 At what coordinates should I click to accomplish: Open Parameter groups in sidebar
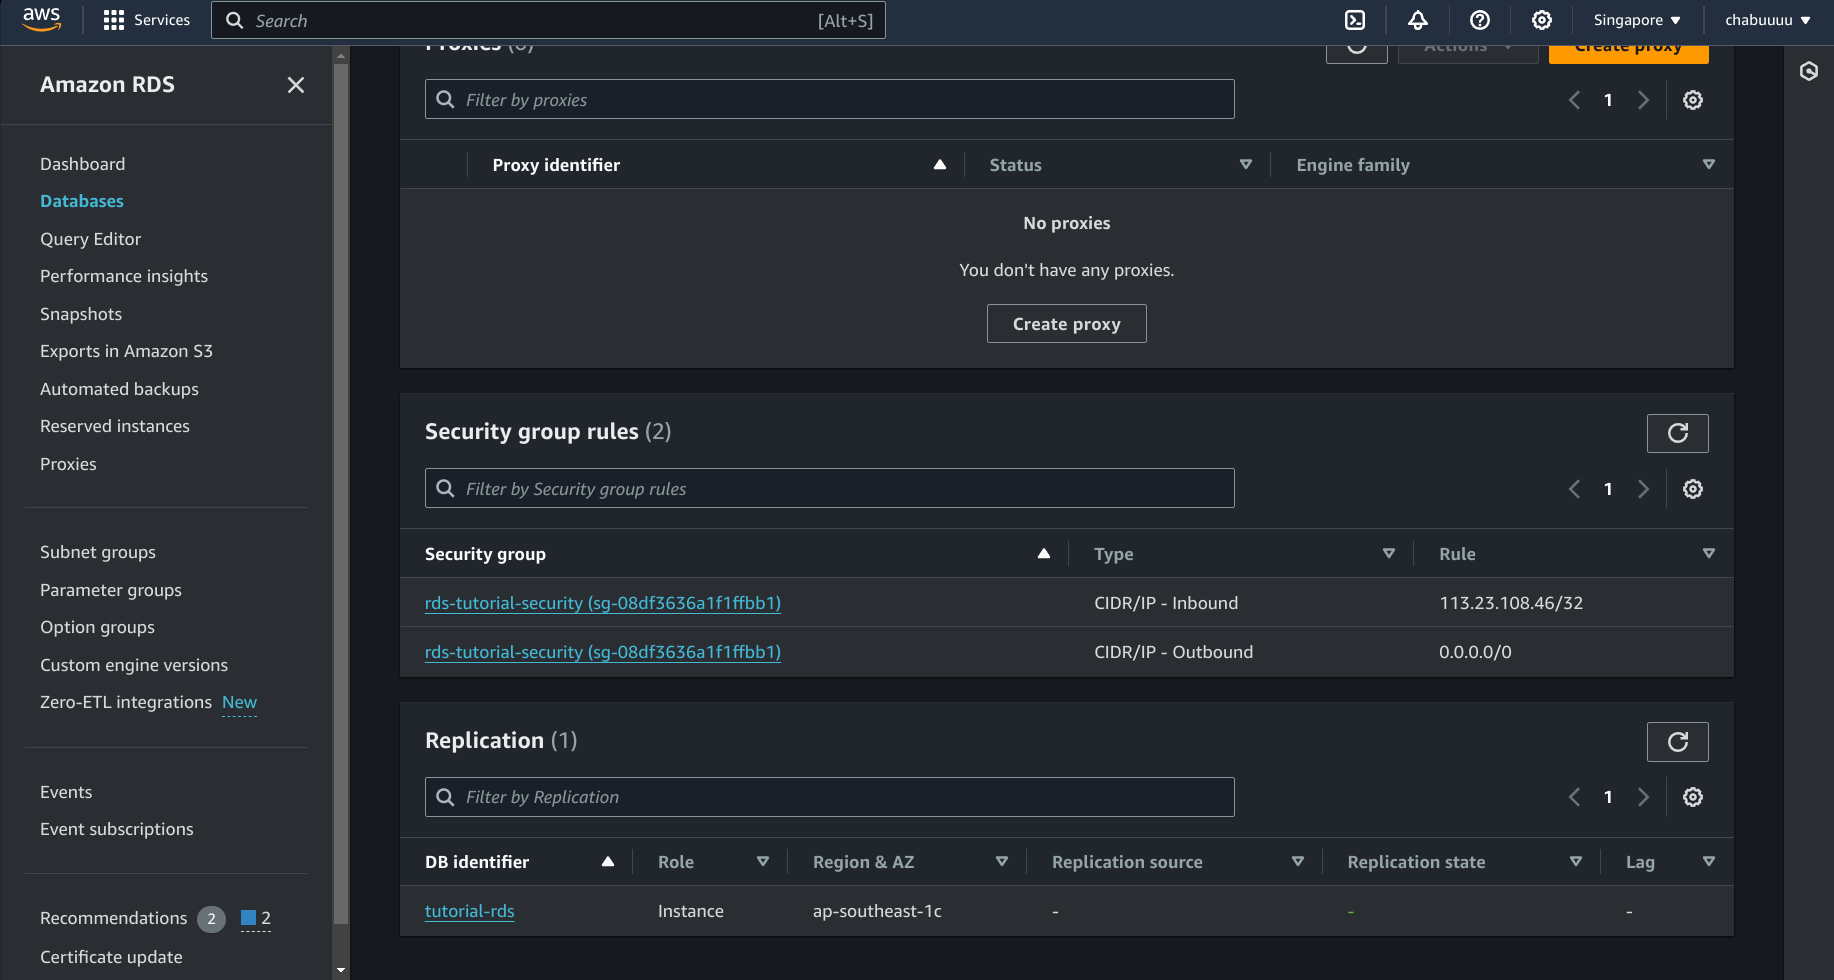[x=111, y=590]
